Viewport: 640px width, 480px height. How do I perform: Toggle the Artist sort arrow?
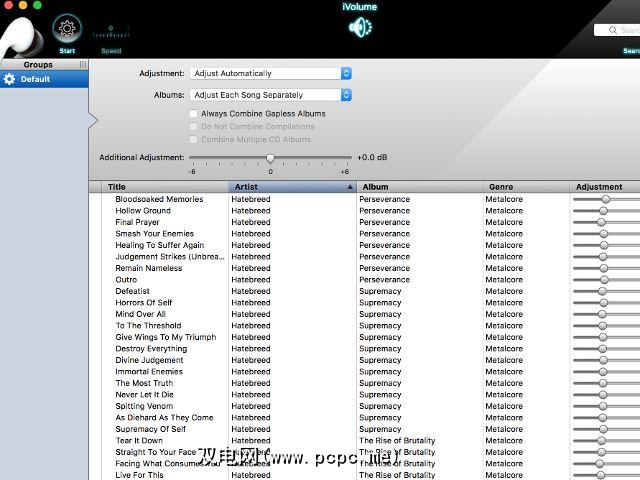tap(350, 187)
